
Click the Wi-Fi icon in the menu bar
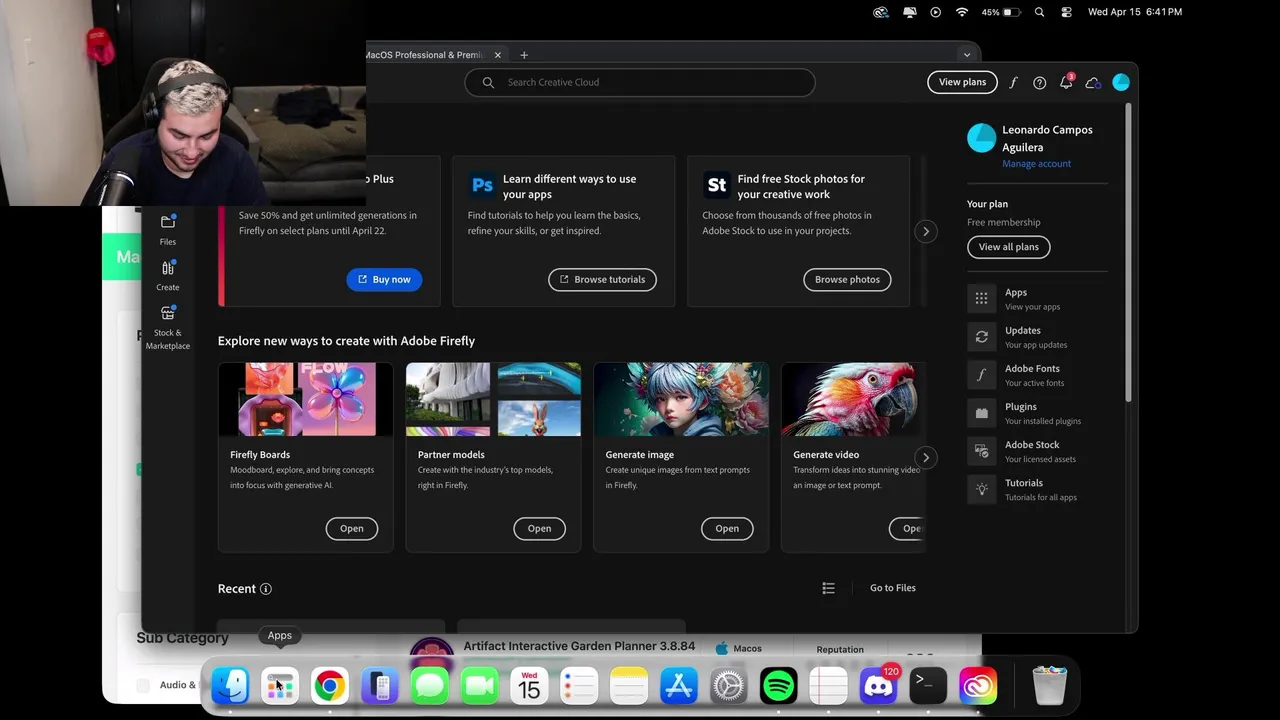click(962, 12)
